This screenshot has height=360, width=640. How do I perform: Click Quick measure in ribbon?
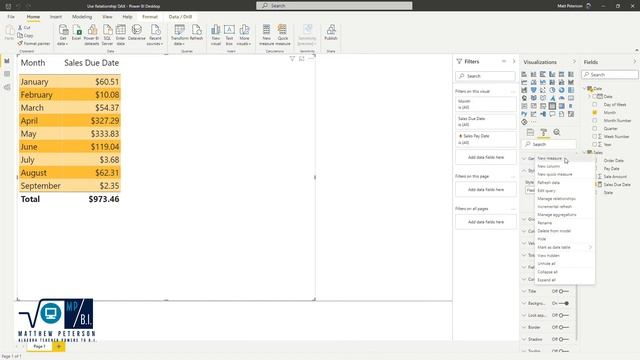[282, 34]
